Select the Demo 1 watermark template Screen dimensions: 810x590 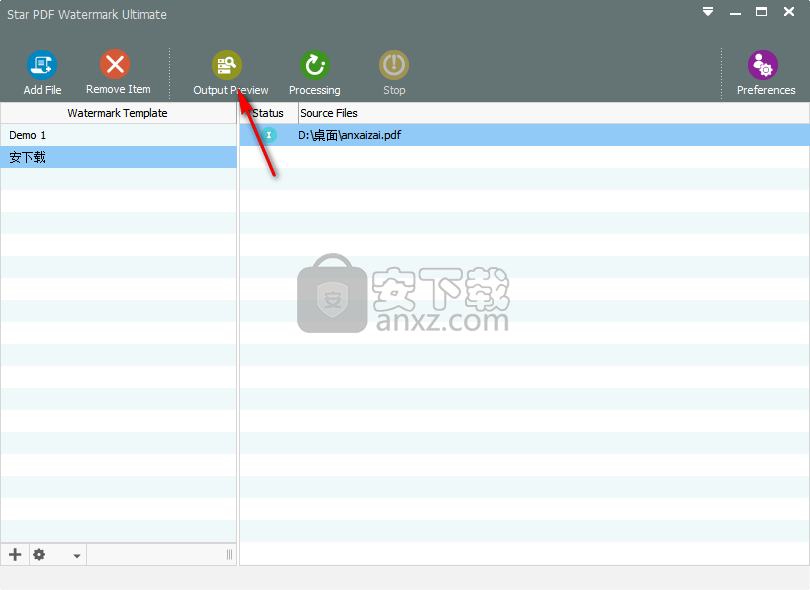(x=118, y=135)
